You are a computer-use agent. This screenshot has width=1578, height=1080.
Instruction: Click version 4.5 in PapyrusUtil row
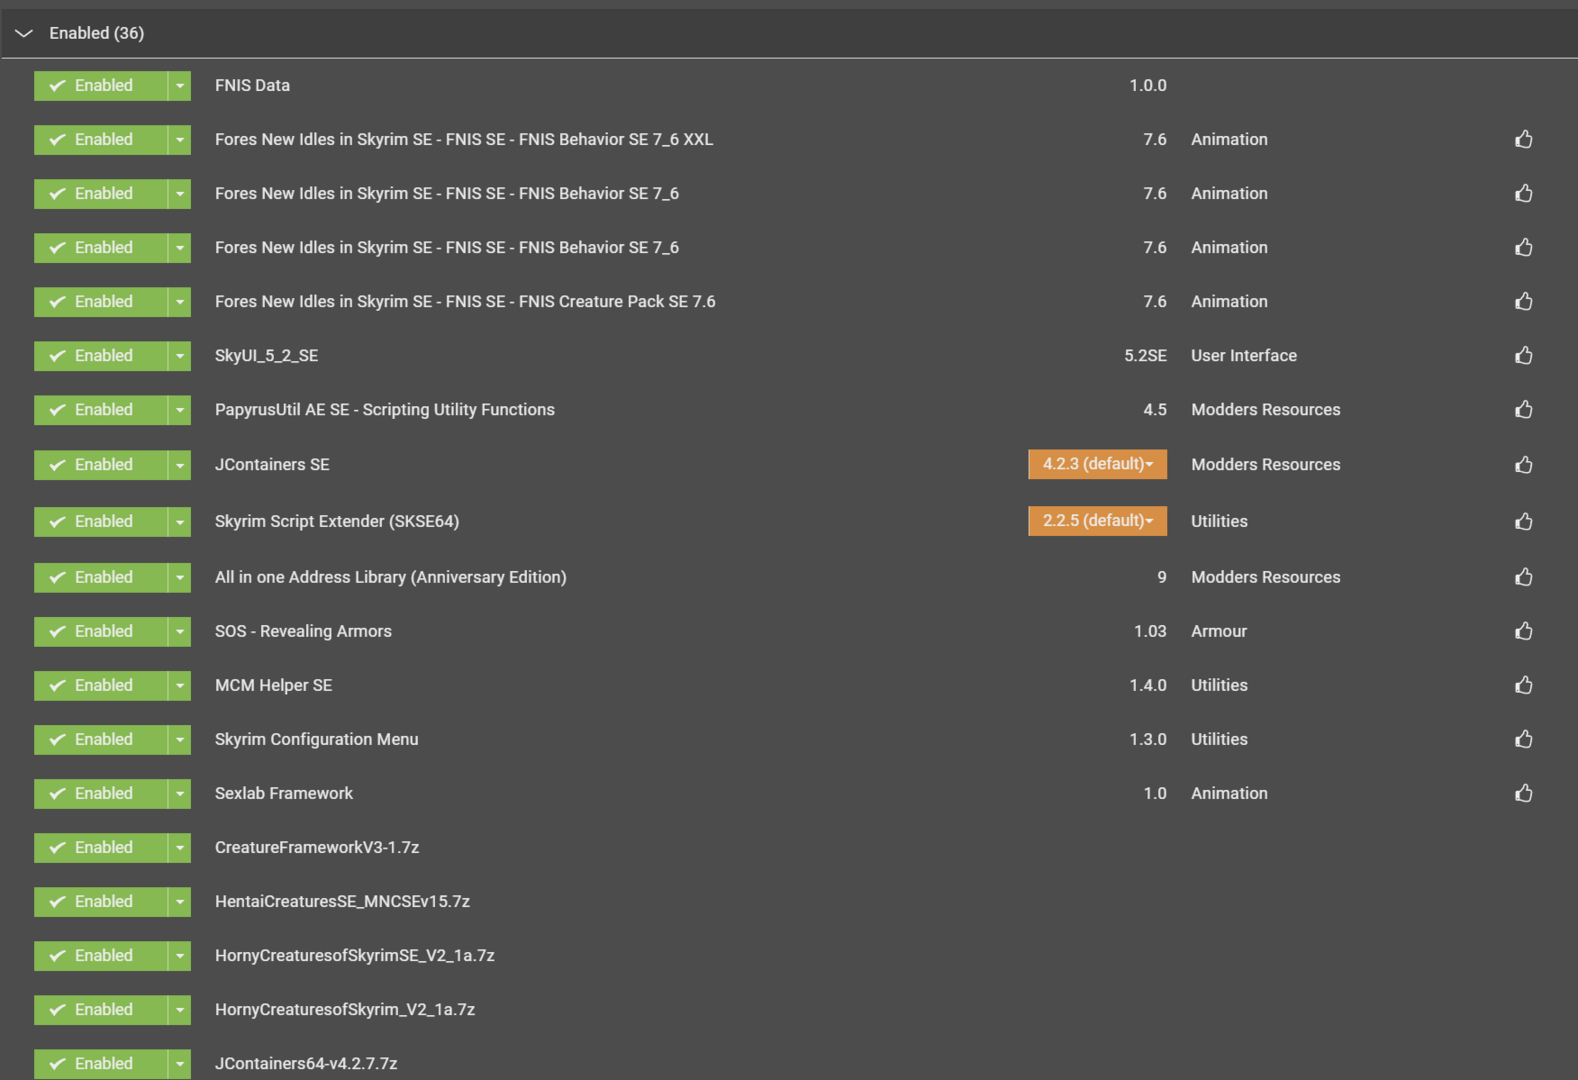pyautogui.click(x=1155, y=409)
